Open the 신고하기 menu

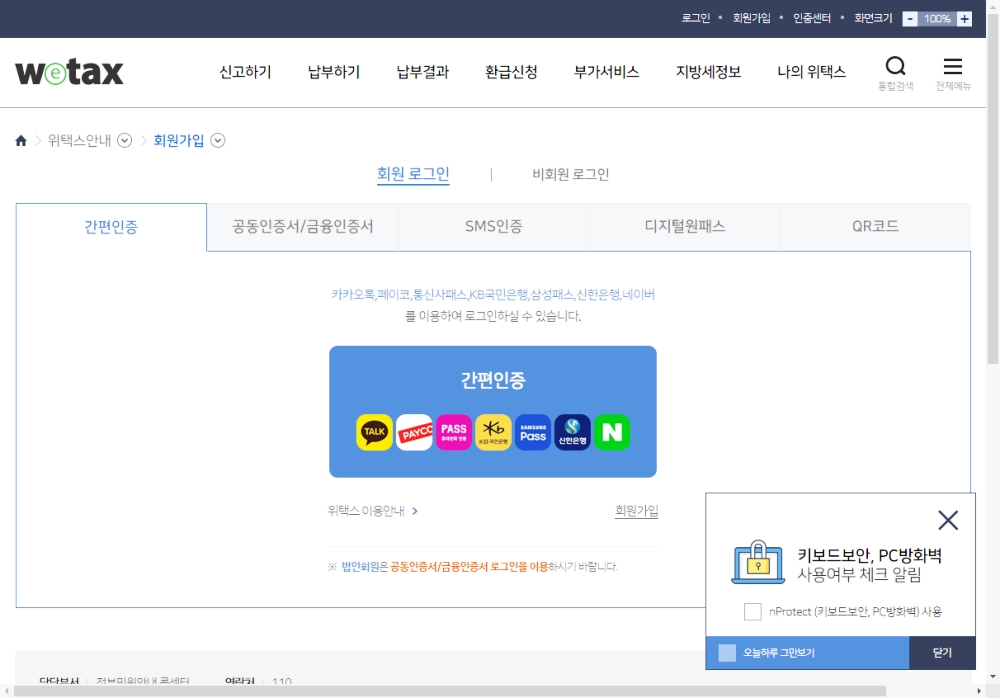pyautogui.click(x=245, y=72)
